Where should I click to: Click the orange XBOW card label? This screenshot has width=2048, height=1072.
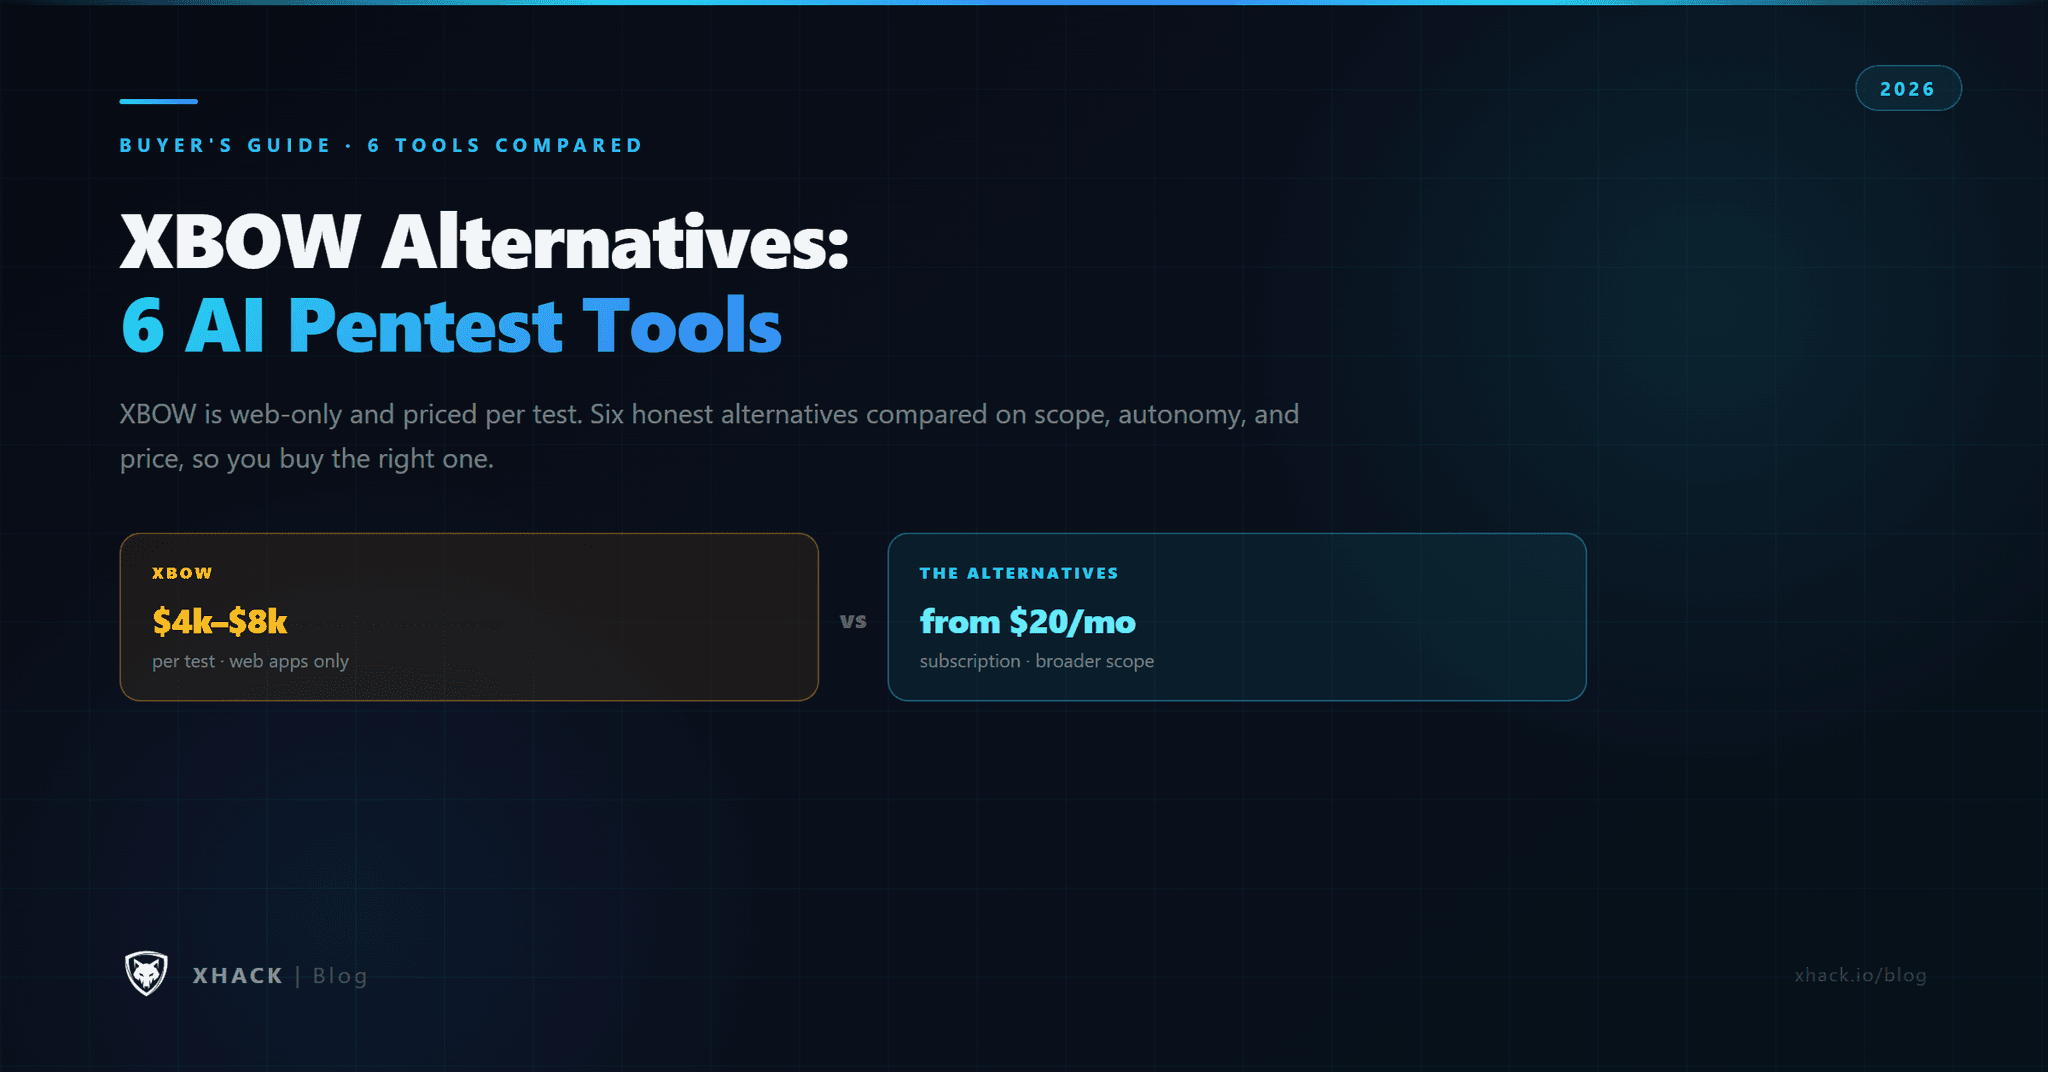coord(182,573)
